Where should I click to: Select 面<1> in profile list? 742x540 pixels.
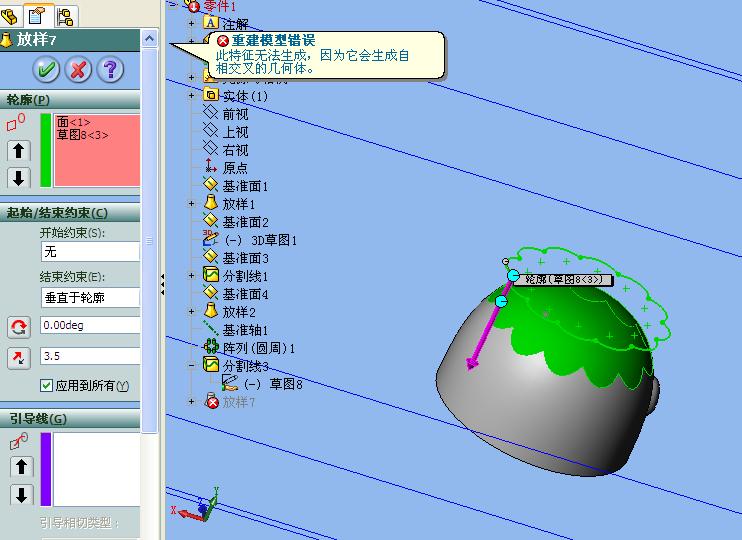click(74, 122)
